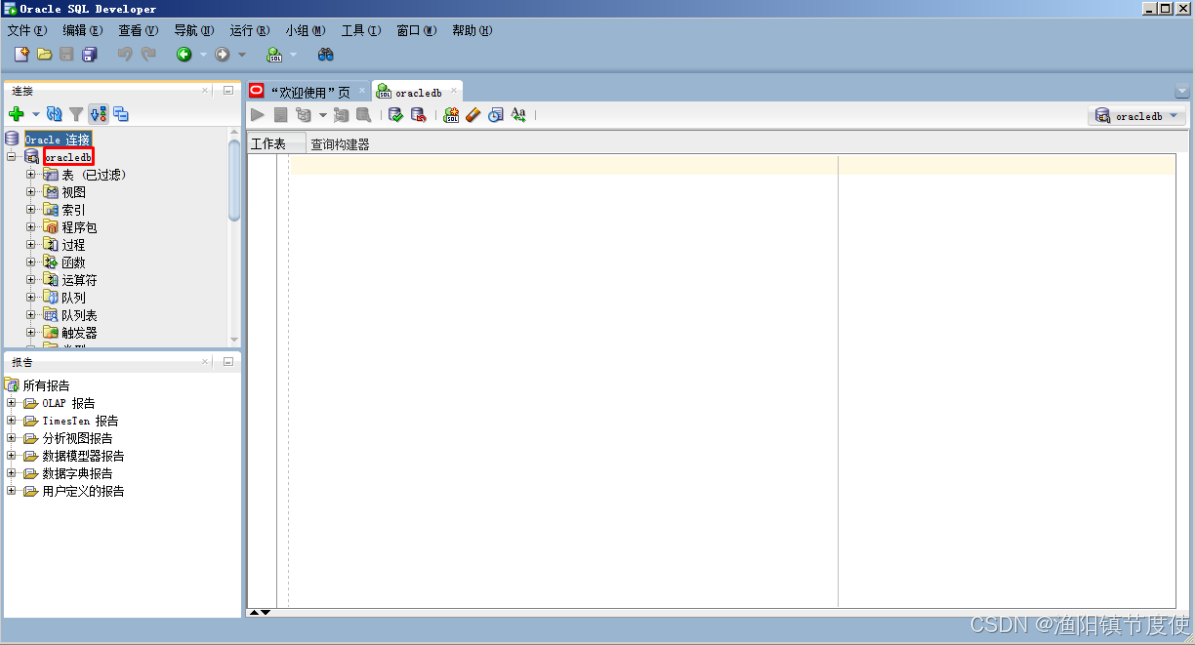Open the 工具 (T) menu
The image size is (1195, 645).
[360, 30]
